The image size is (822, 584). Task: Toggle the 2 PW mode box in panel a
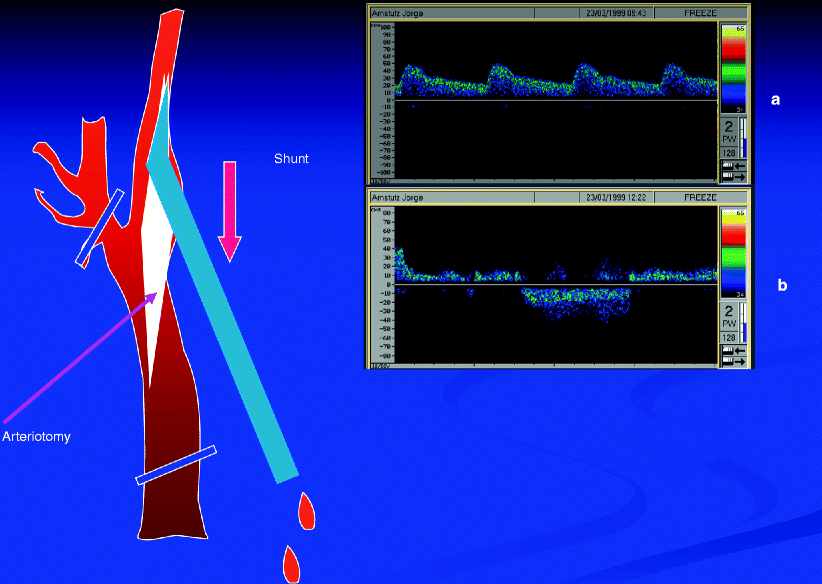729,130
